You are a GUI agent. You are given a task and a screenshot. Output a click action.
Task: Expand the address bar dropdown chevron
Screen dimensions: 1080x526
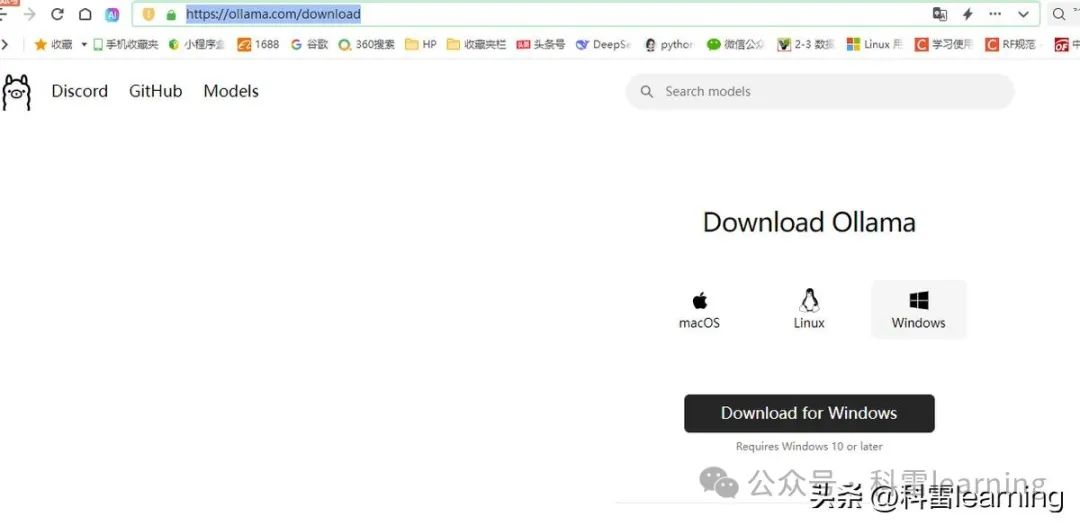pos(1024,14)
